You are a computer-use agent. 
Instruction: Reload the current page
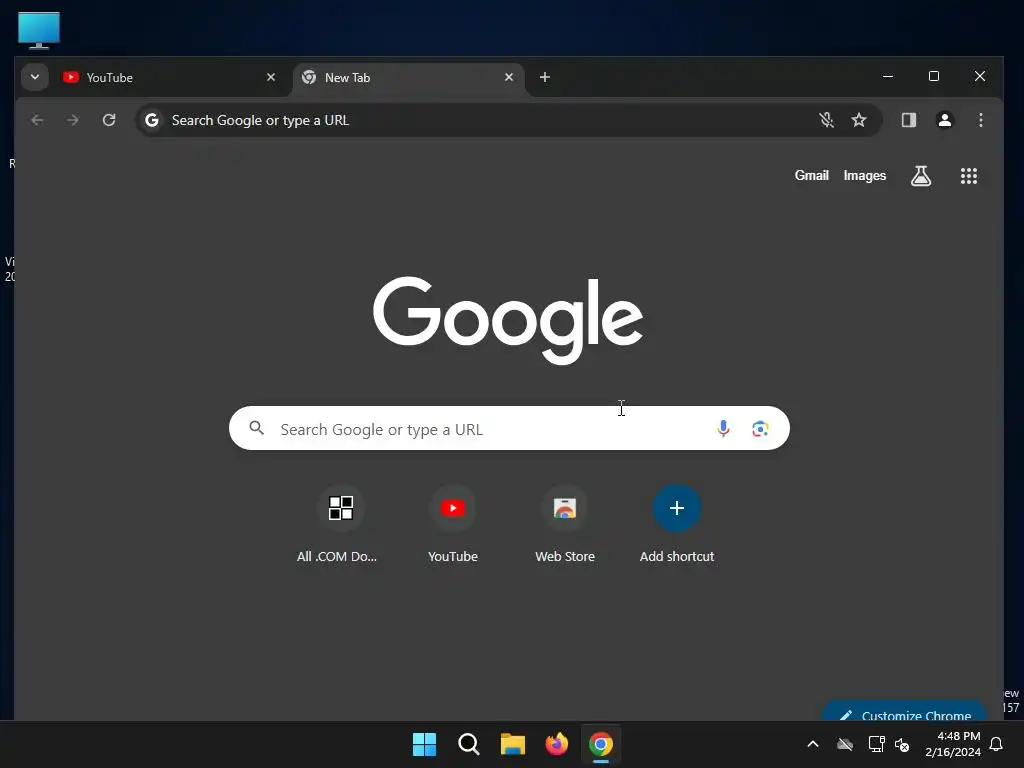click(109, 120)
